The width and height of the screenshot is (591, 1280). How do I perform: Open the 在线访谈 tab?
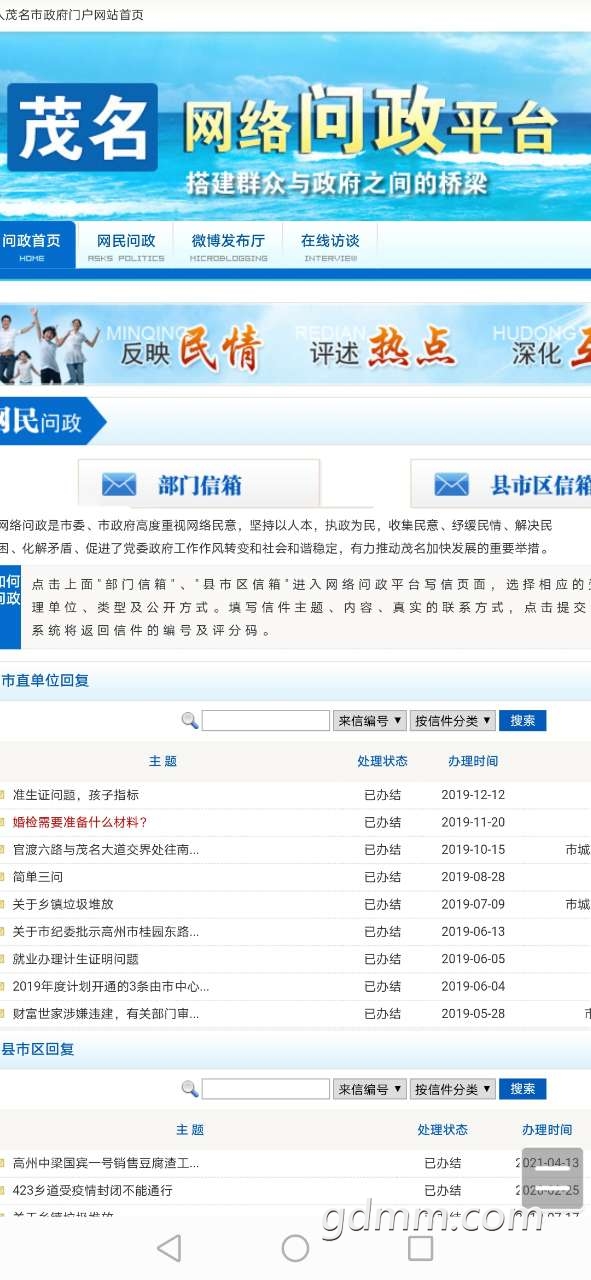pyautogui.click(x=330, y=245)
